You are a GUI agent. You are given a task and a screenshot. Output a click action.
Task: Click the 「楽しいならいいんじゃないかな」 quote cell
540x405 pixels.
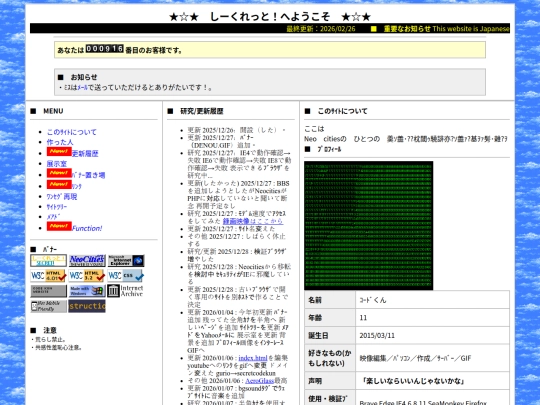(432, 381)
